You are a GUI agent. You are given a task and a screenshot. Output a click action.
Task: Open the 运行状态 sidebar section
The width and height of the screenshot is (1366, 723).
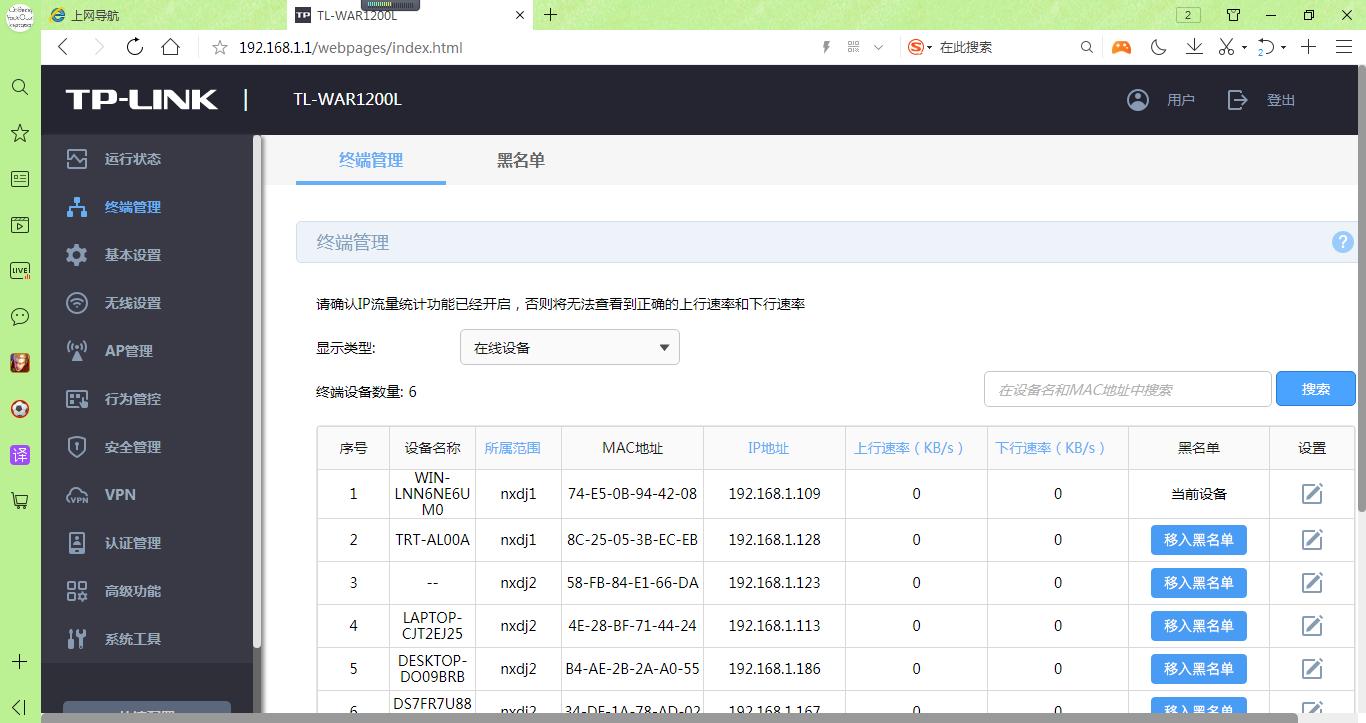point(130,158)
